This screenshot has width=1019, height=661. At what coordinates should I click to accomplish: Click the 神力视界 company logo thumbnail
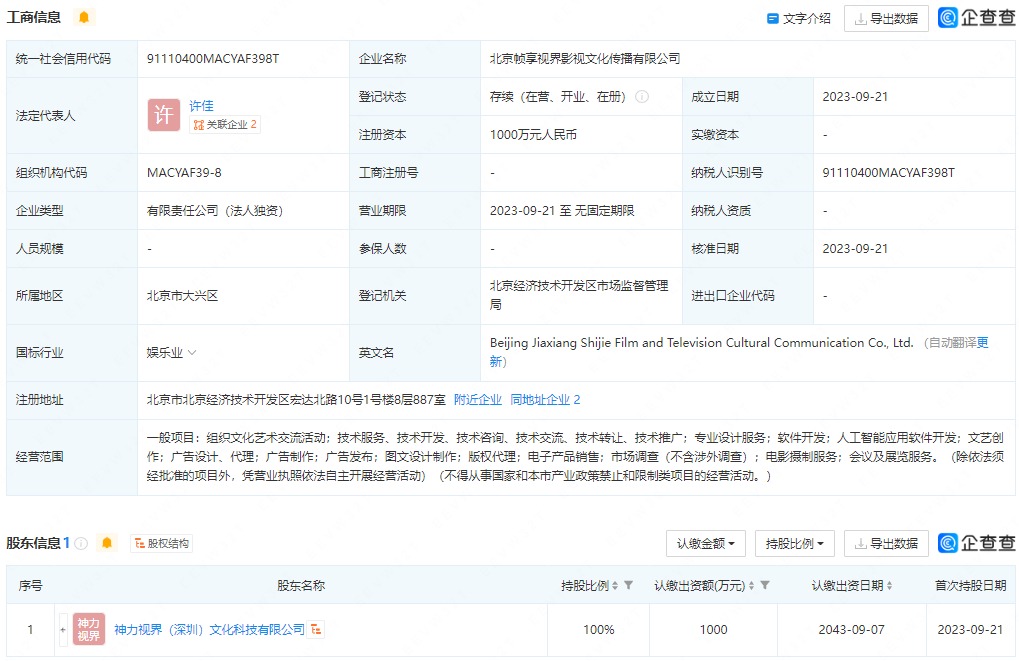coord(88,629)
